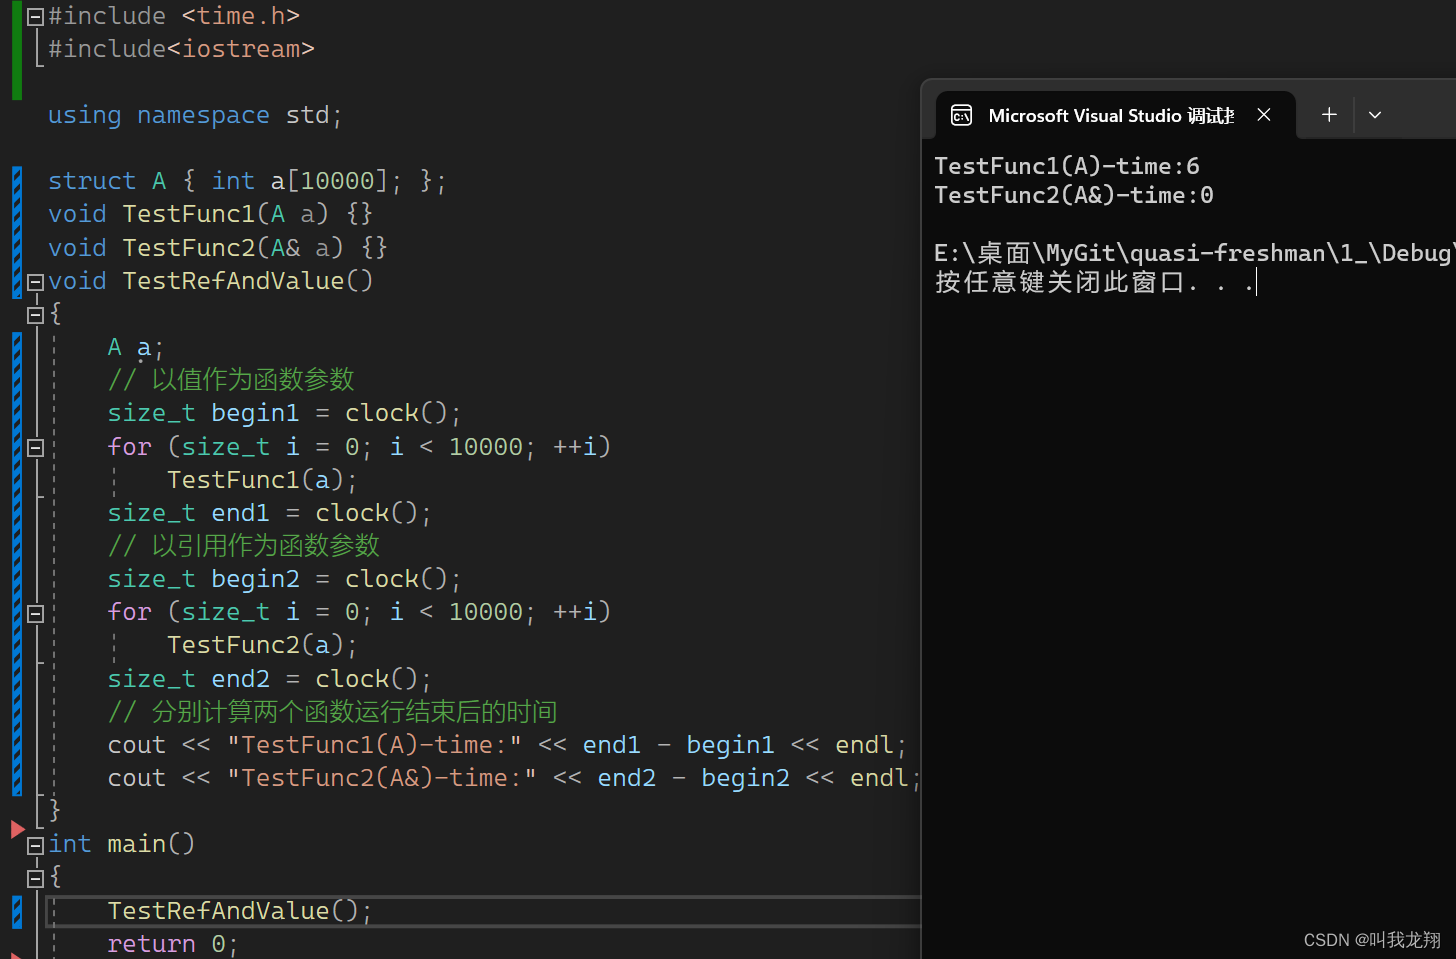1456x959 pixels.
Task: Click the size_t end2 = clock() line
Action: tap(269, 679)
